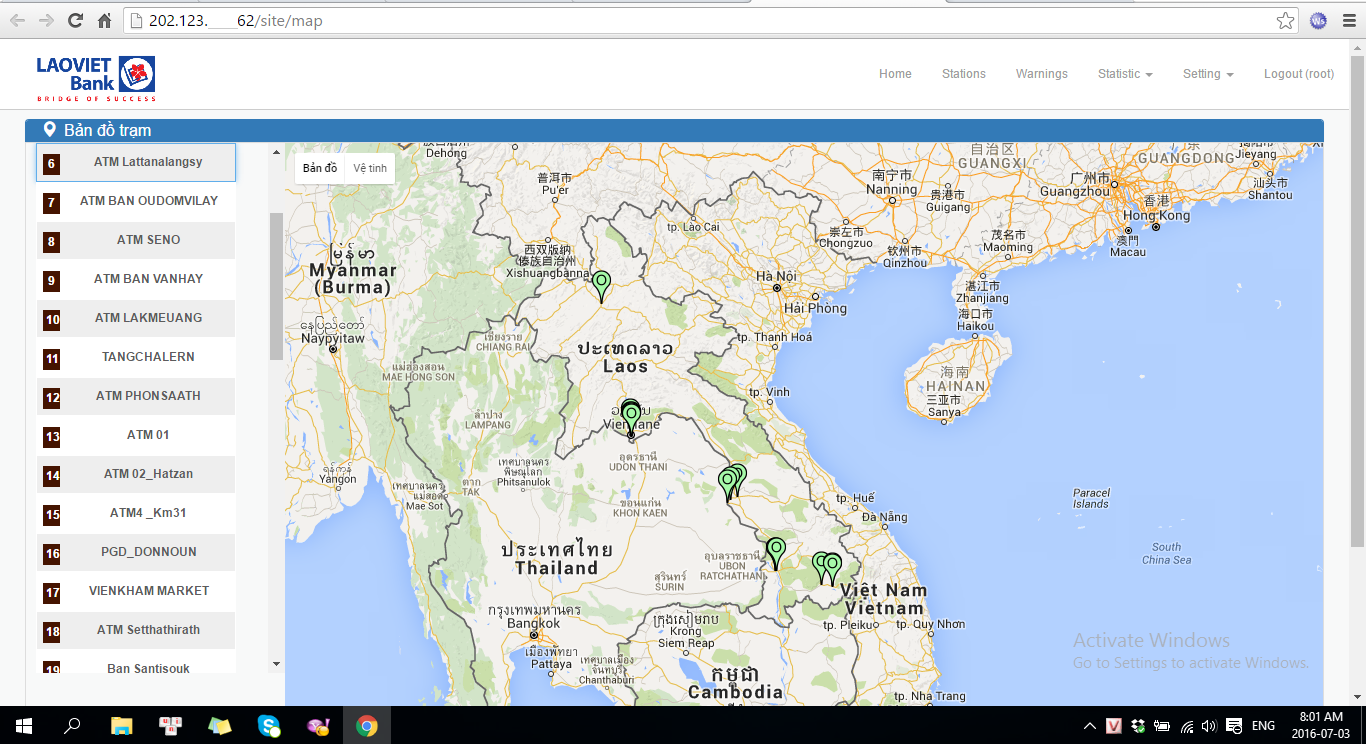The image size is (1366, 744).
Task: Go to the Home page link
Action: tap(895, 74)
